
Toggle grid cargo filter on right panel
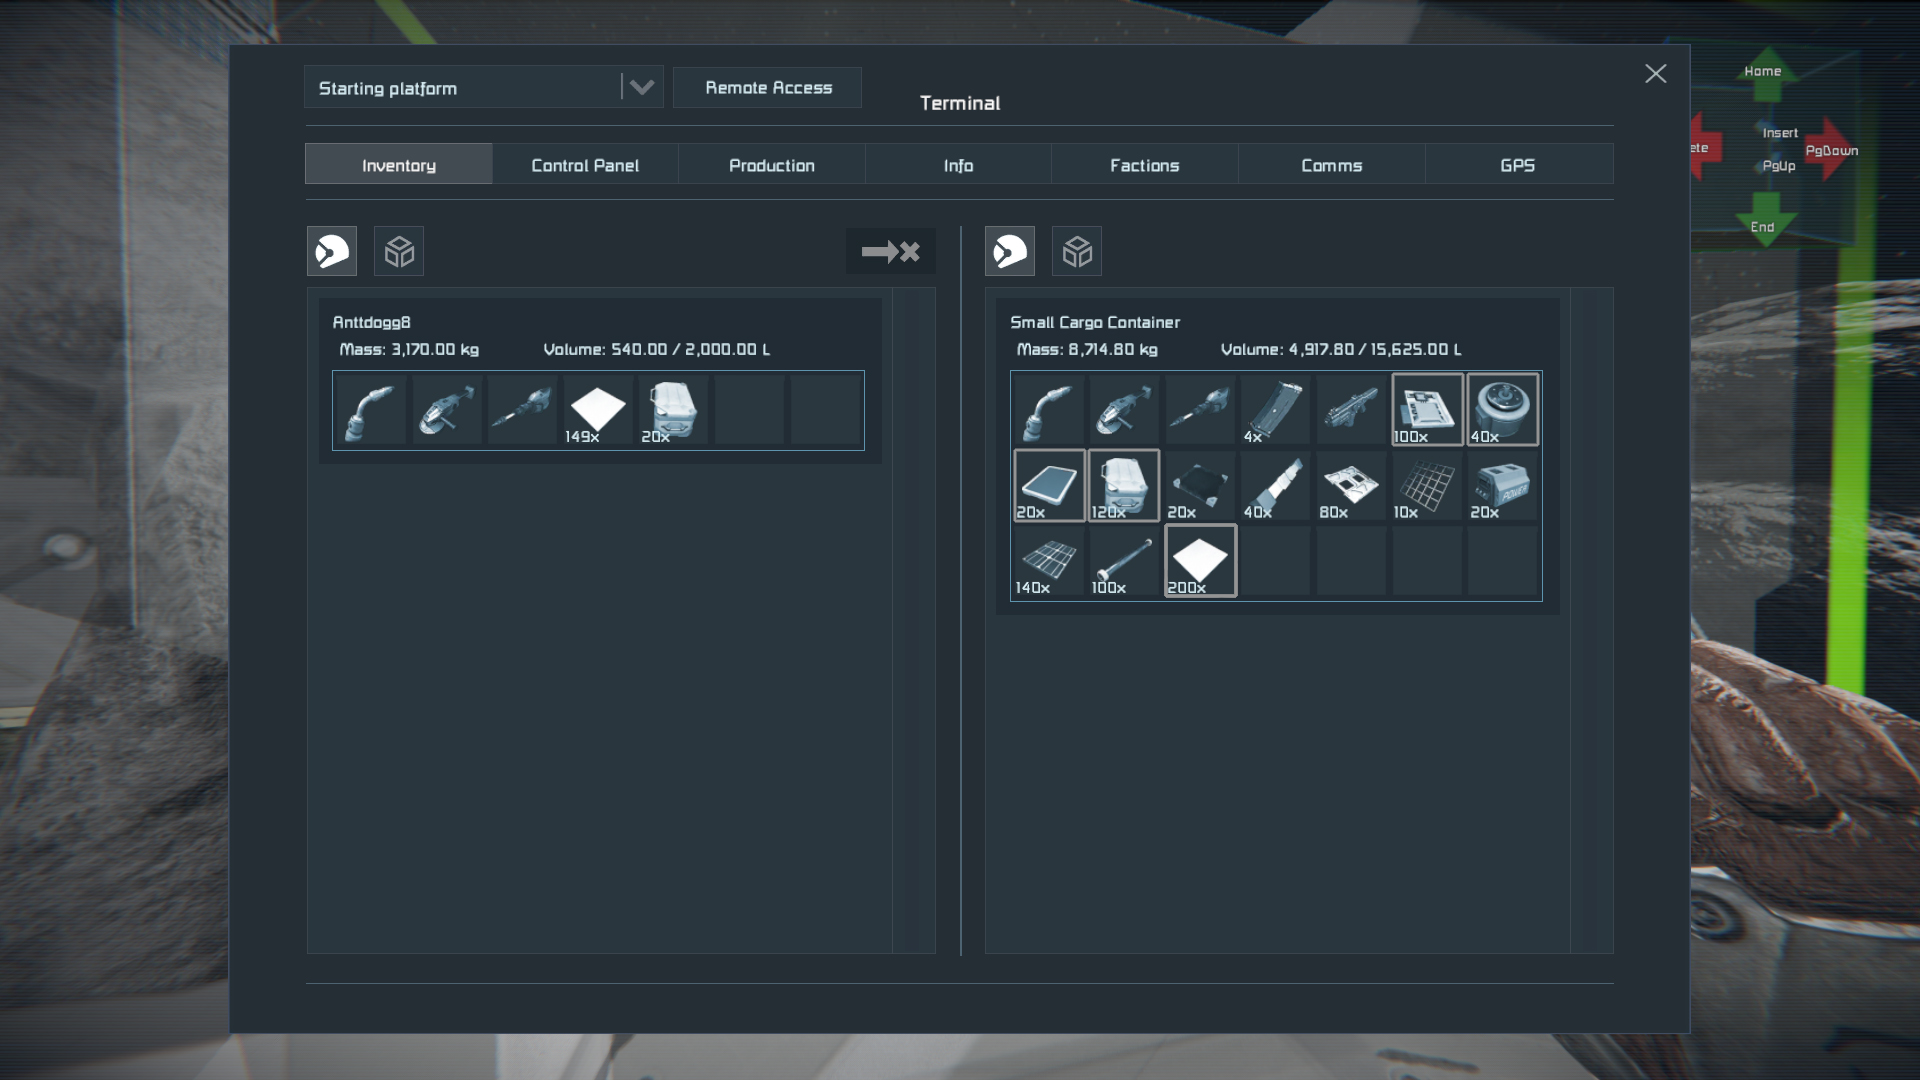click(1077, 251)
